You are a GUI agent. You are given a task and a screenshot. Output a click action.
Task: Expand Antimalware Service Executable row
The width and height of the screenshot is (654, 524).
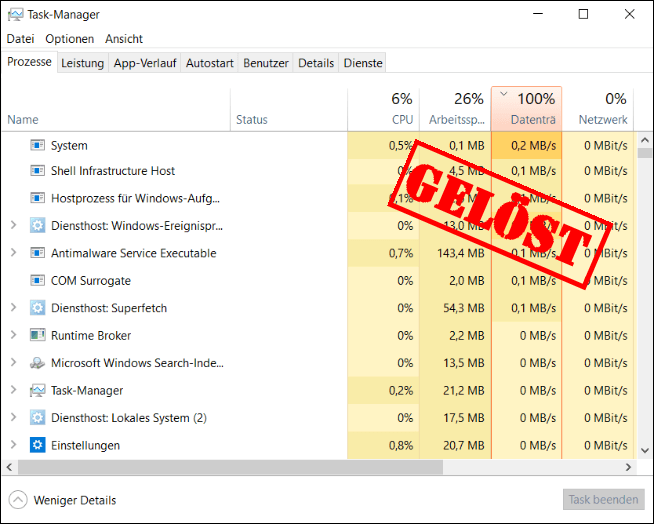13,253
